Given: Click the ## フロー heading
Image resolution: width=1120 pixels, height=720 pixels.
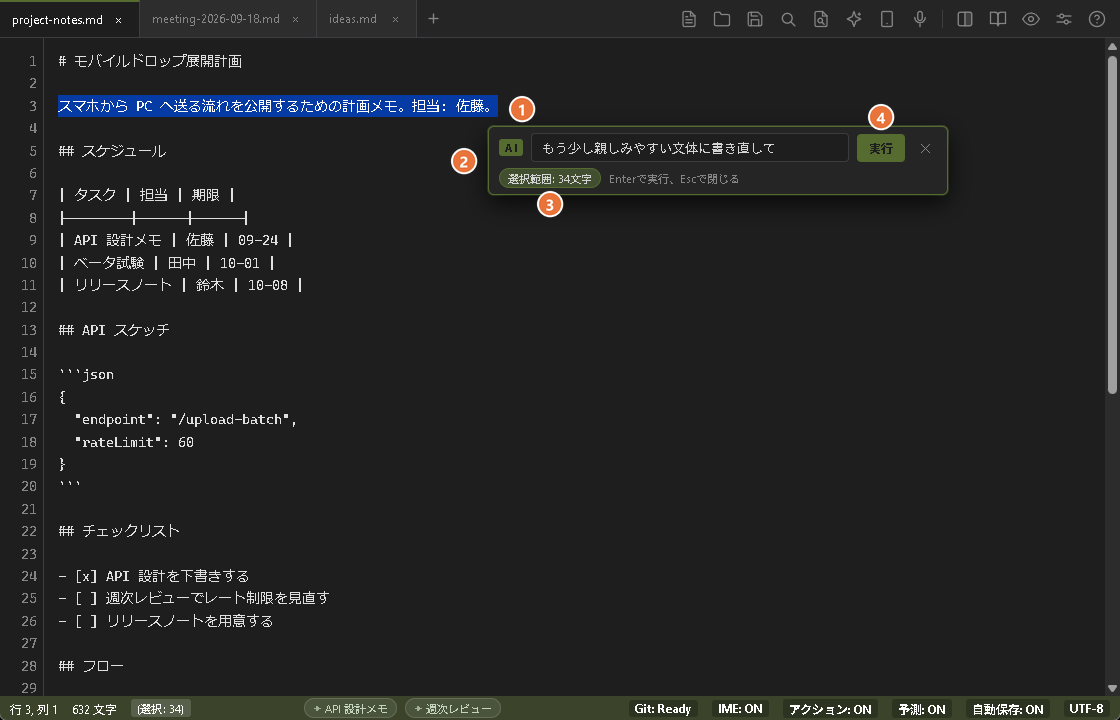Looking at the screenshot, I should coord(91,666).
